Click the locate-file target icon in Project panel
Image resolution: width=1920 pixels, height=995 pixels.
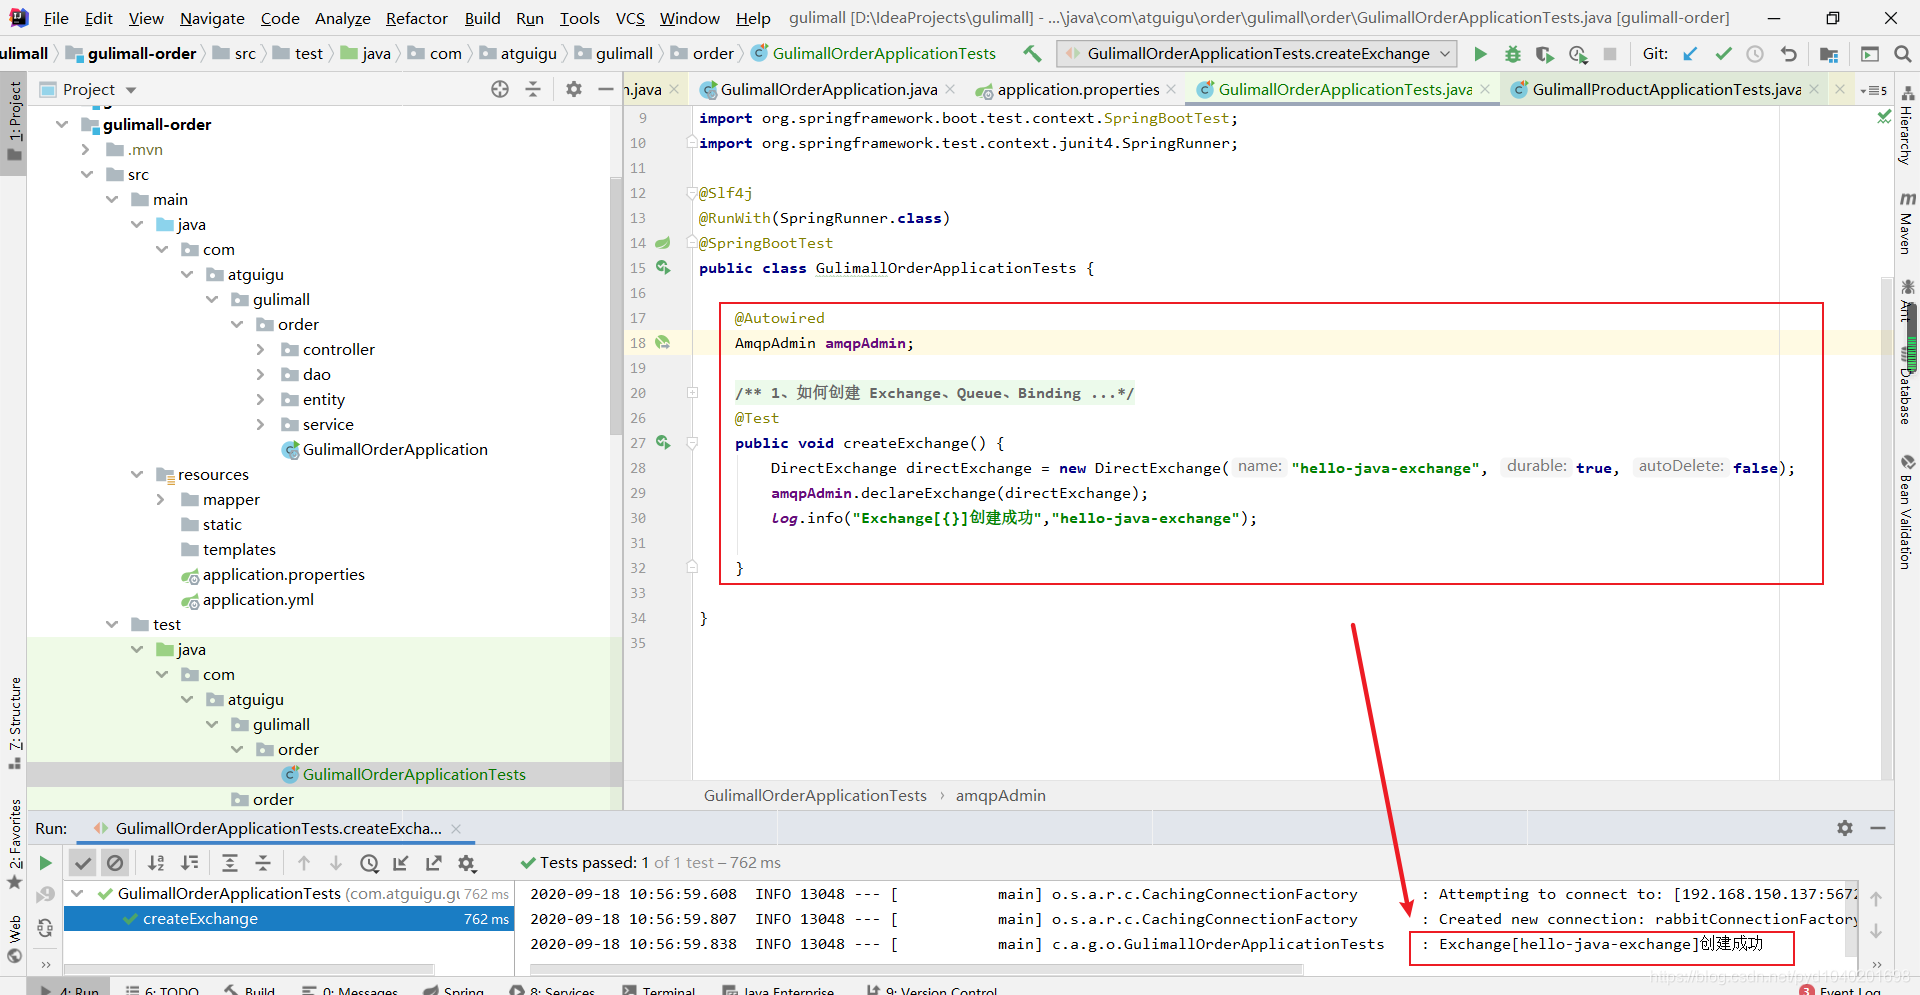[500, 89]
